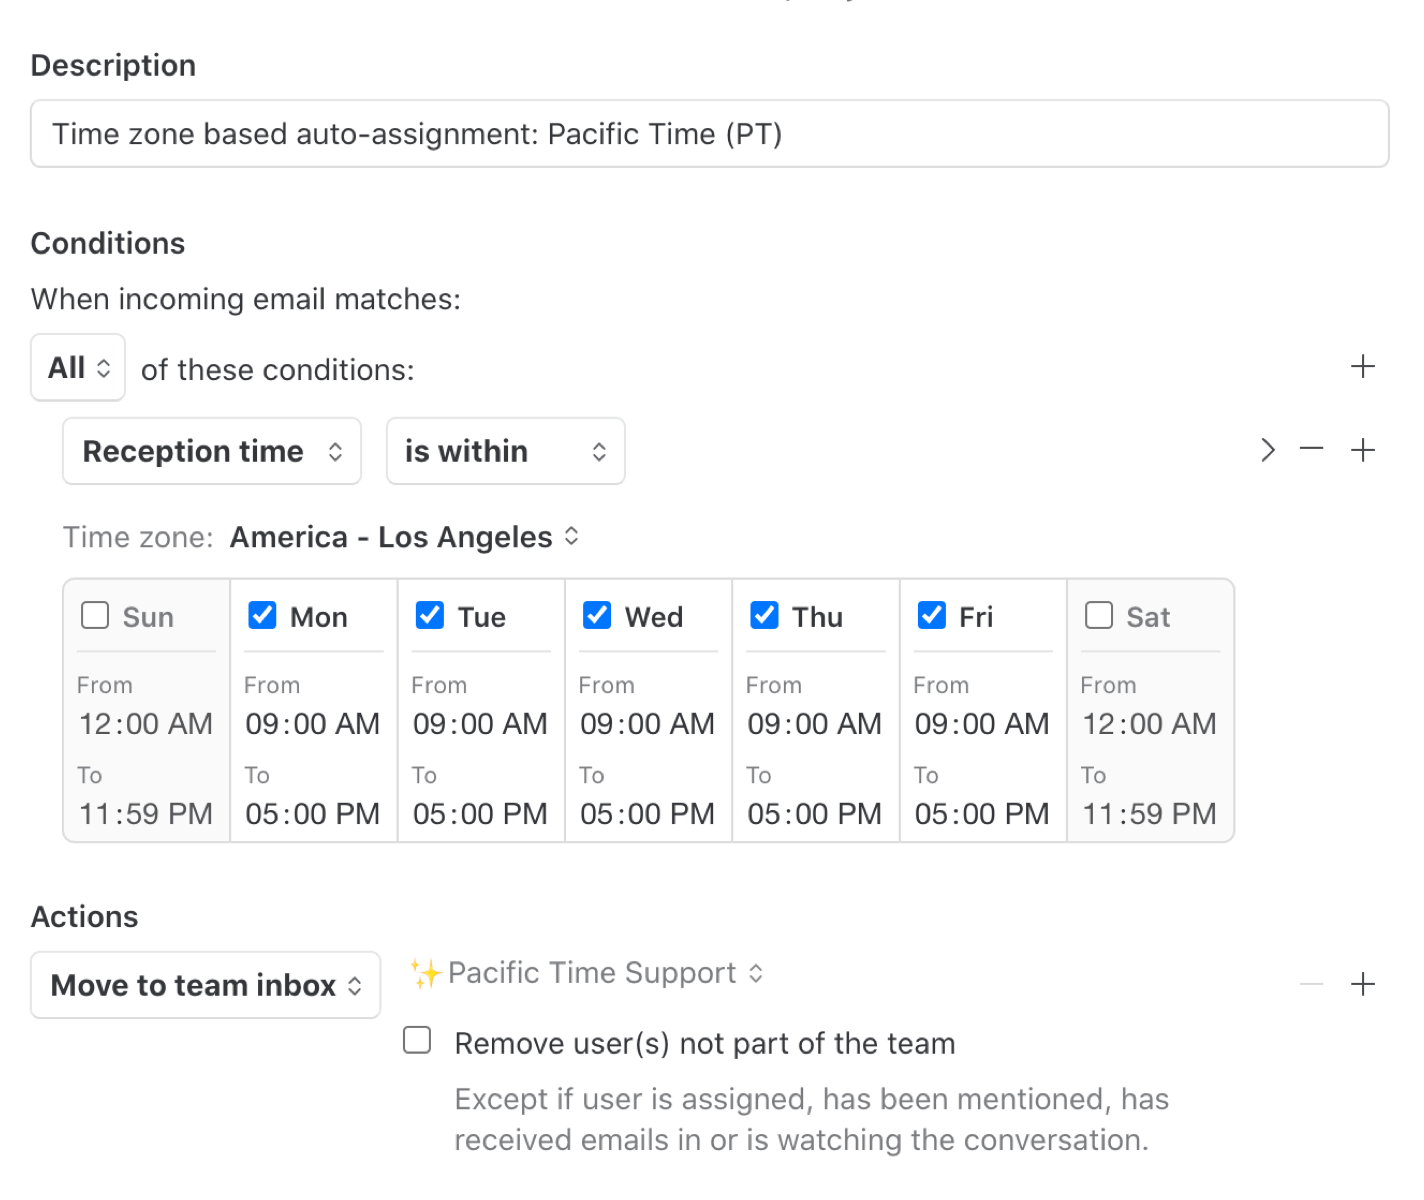Image resolution: width=1424 pixels, height=1200 pixels.
Task: Enable the Sunday checkbox
Action: click(x=94, y=615)
